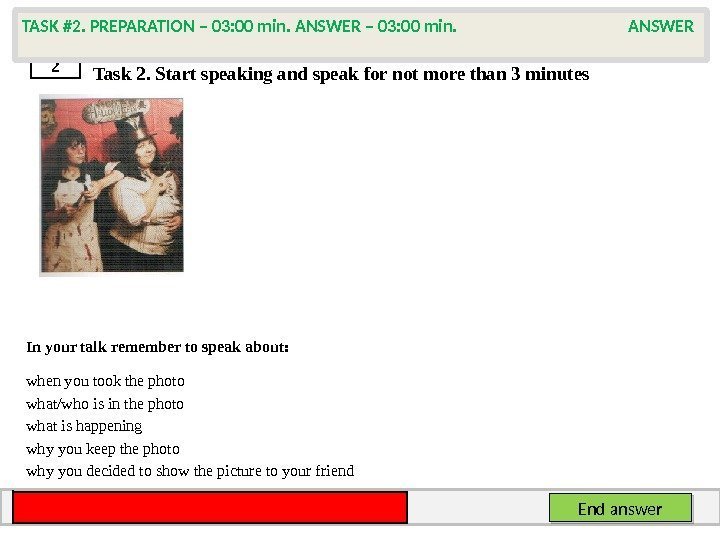Click the boxed task number 2
This screenshot has width=720, height=540.
click(x=56, y=70)
